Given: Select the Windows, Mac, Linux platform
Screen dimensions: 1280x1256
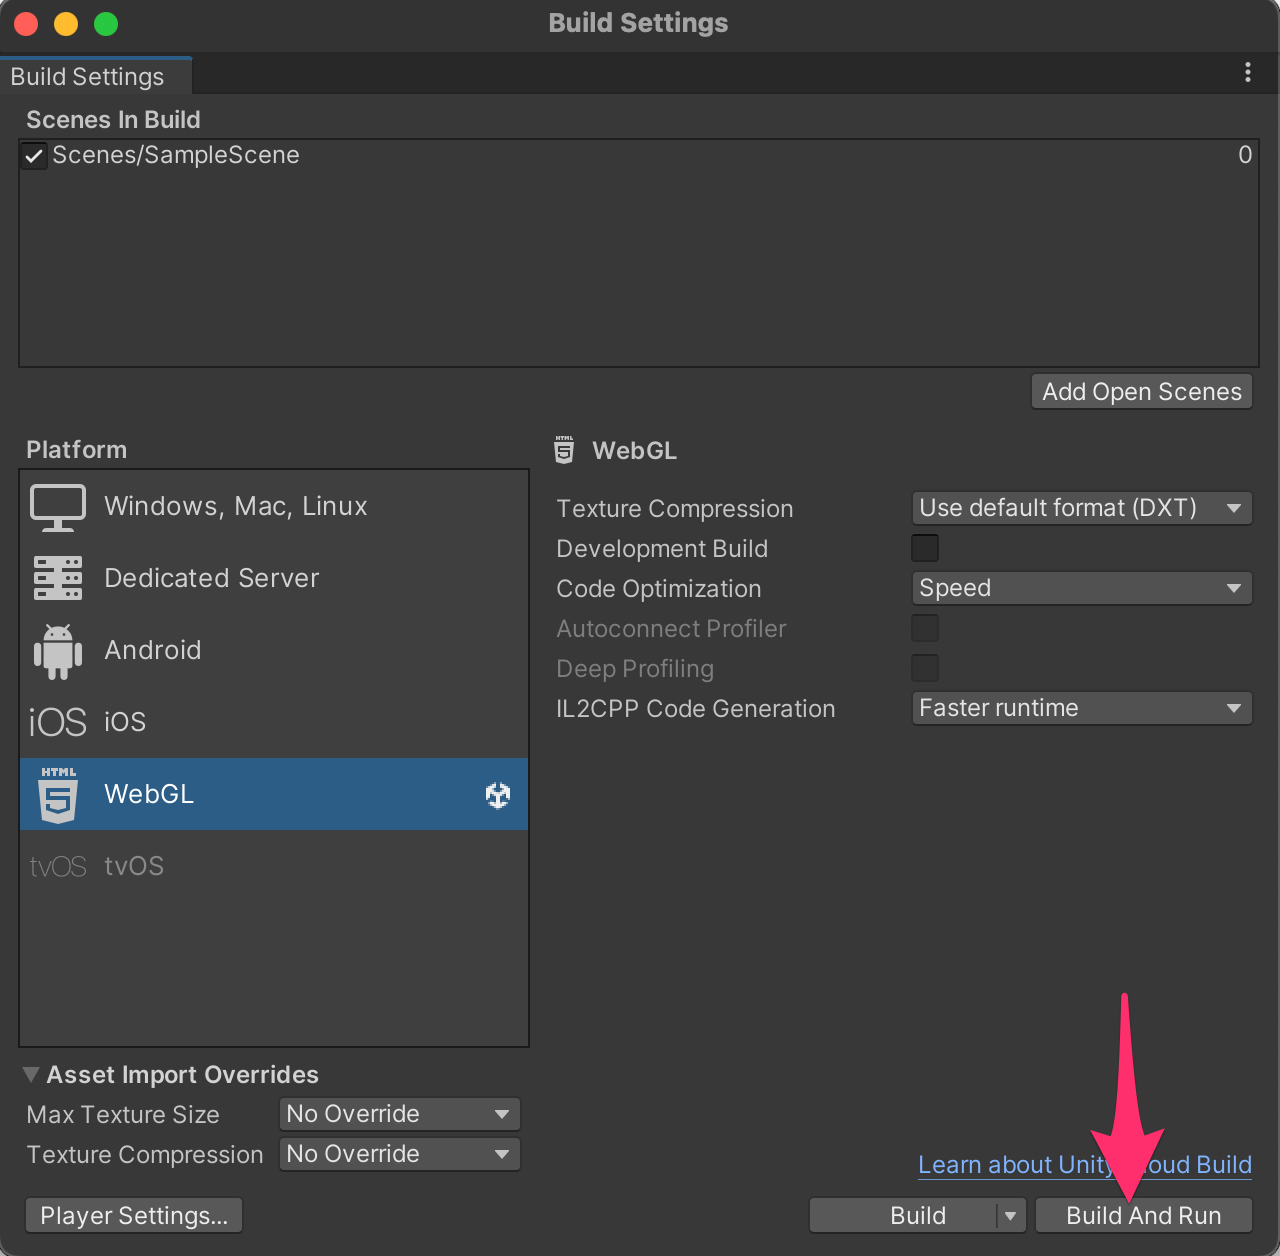Looking at the screenshot, I should [274, 506].
